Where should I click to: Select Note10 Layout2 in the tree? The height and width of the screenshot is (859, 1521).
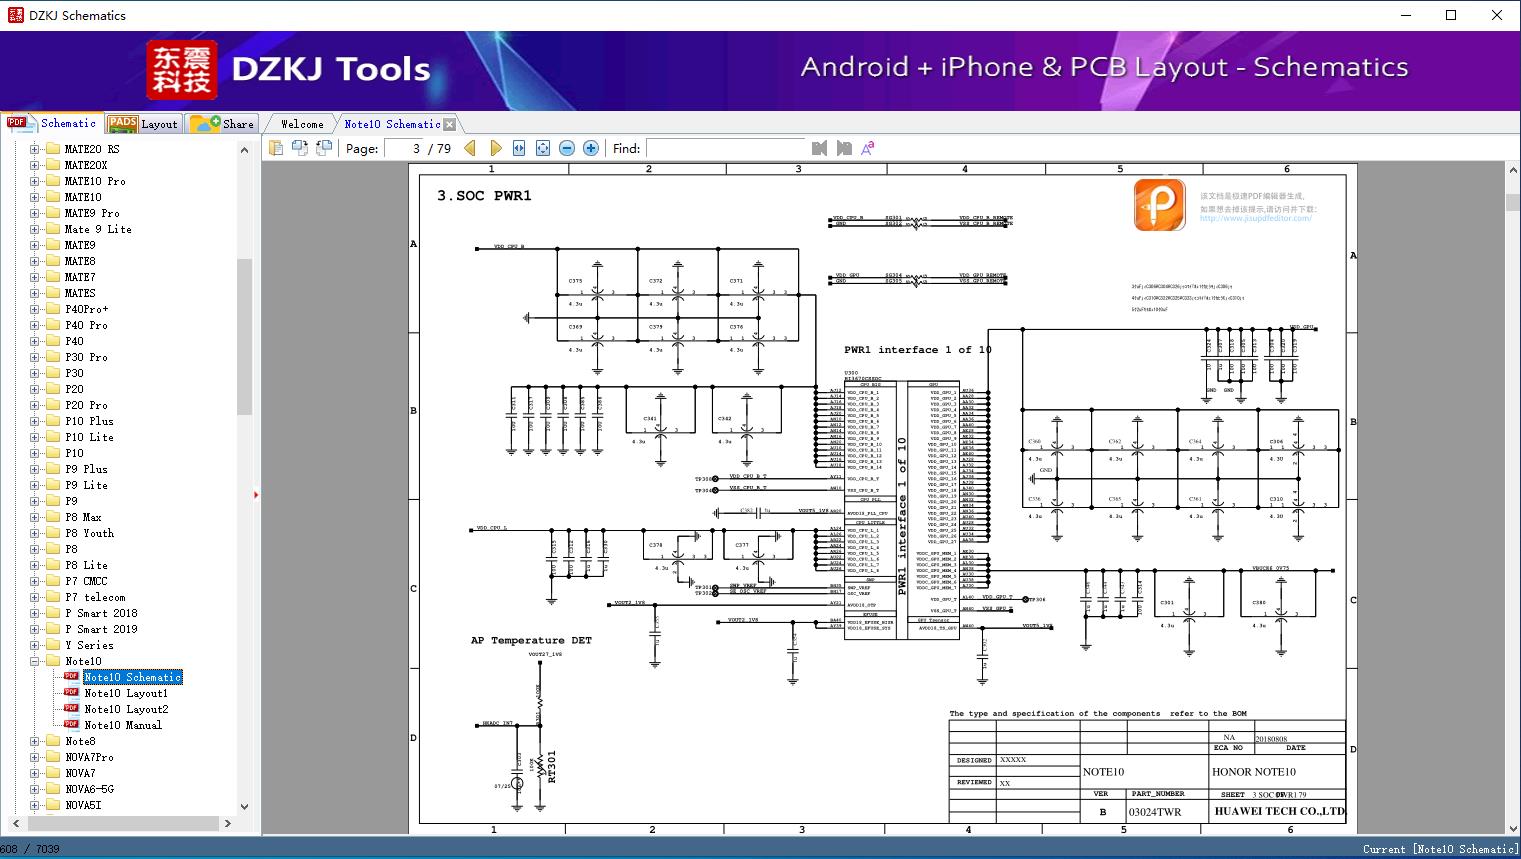(126, 709)
